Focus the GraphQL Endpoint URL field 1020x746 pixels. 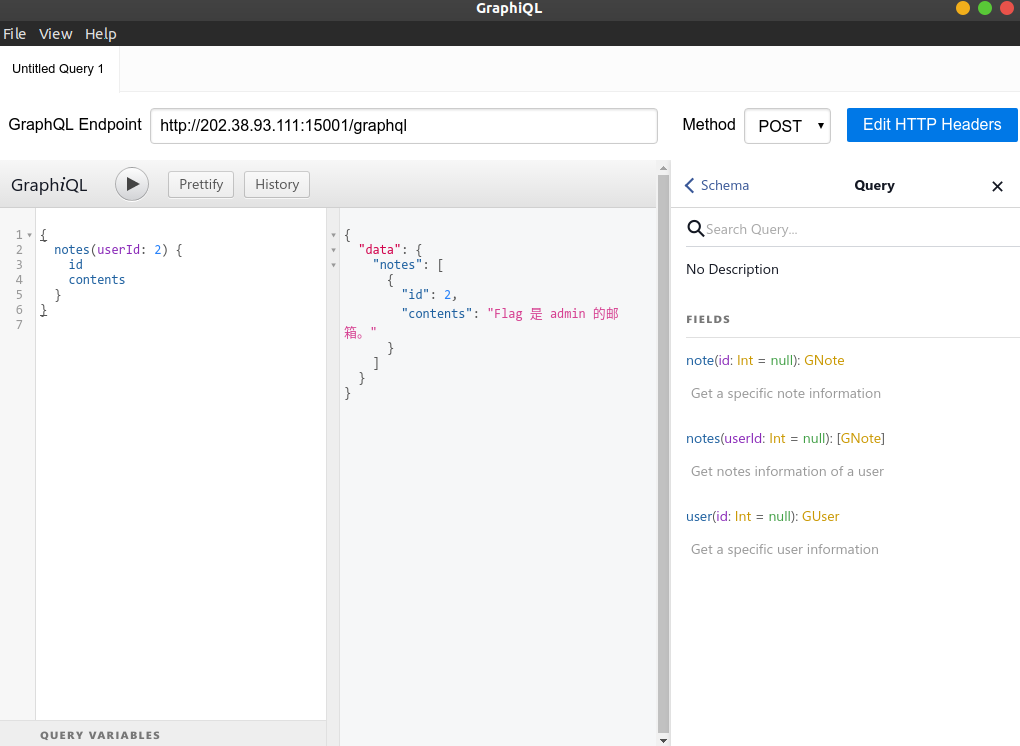coord(403,126)
